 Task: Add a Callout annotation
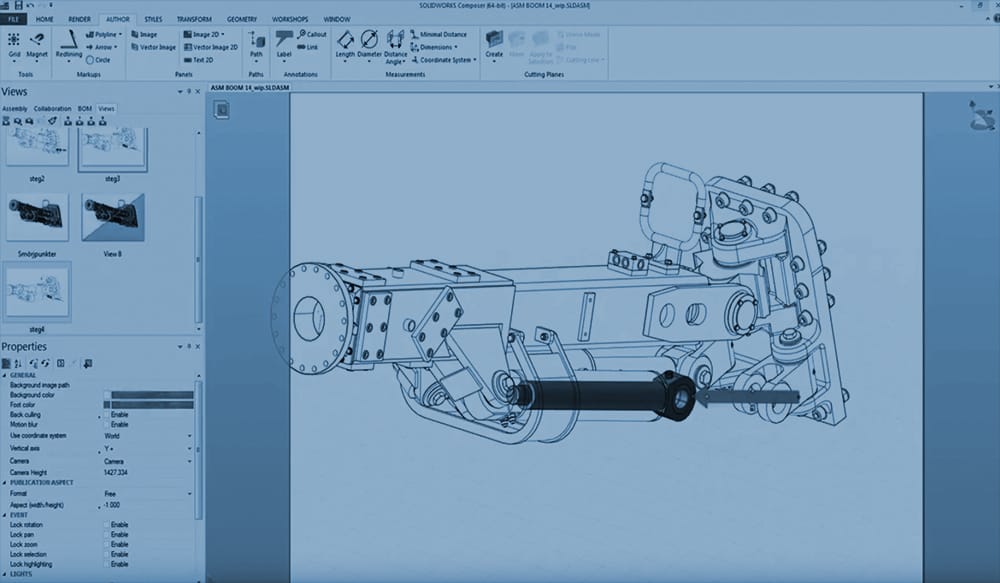312,34
